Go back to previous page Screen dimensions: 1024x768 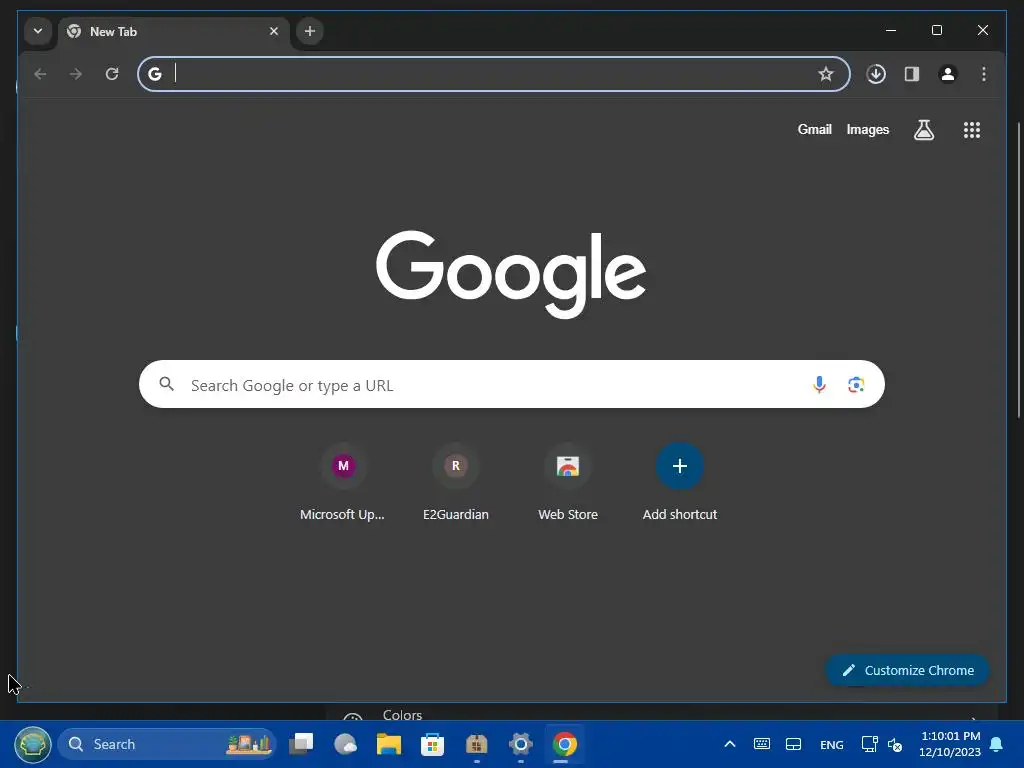point(40,74)
